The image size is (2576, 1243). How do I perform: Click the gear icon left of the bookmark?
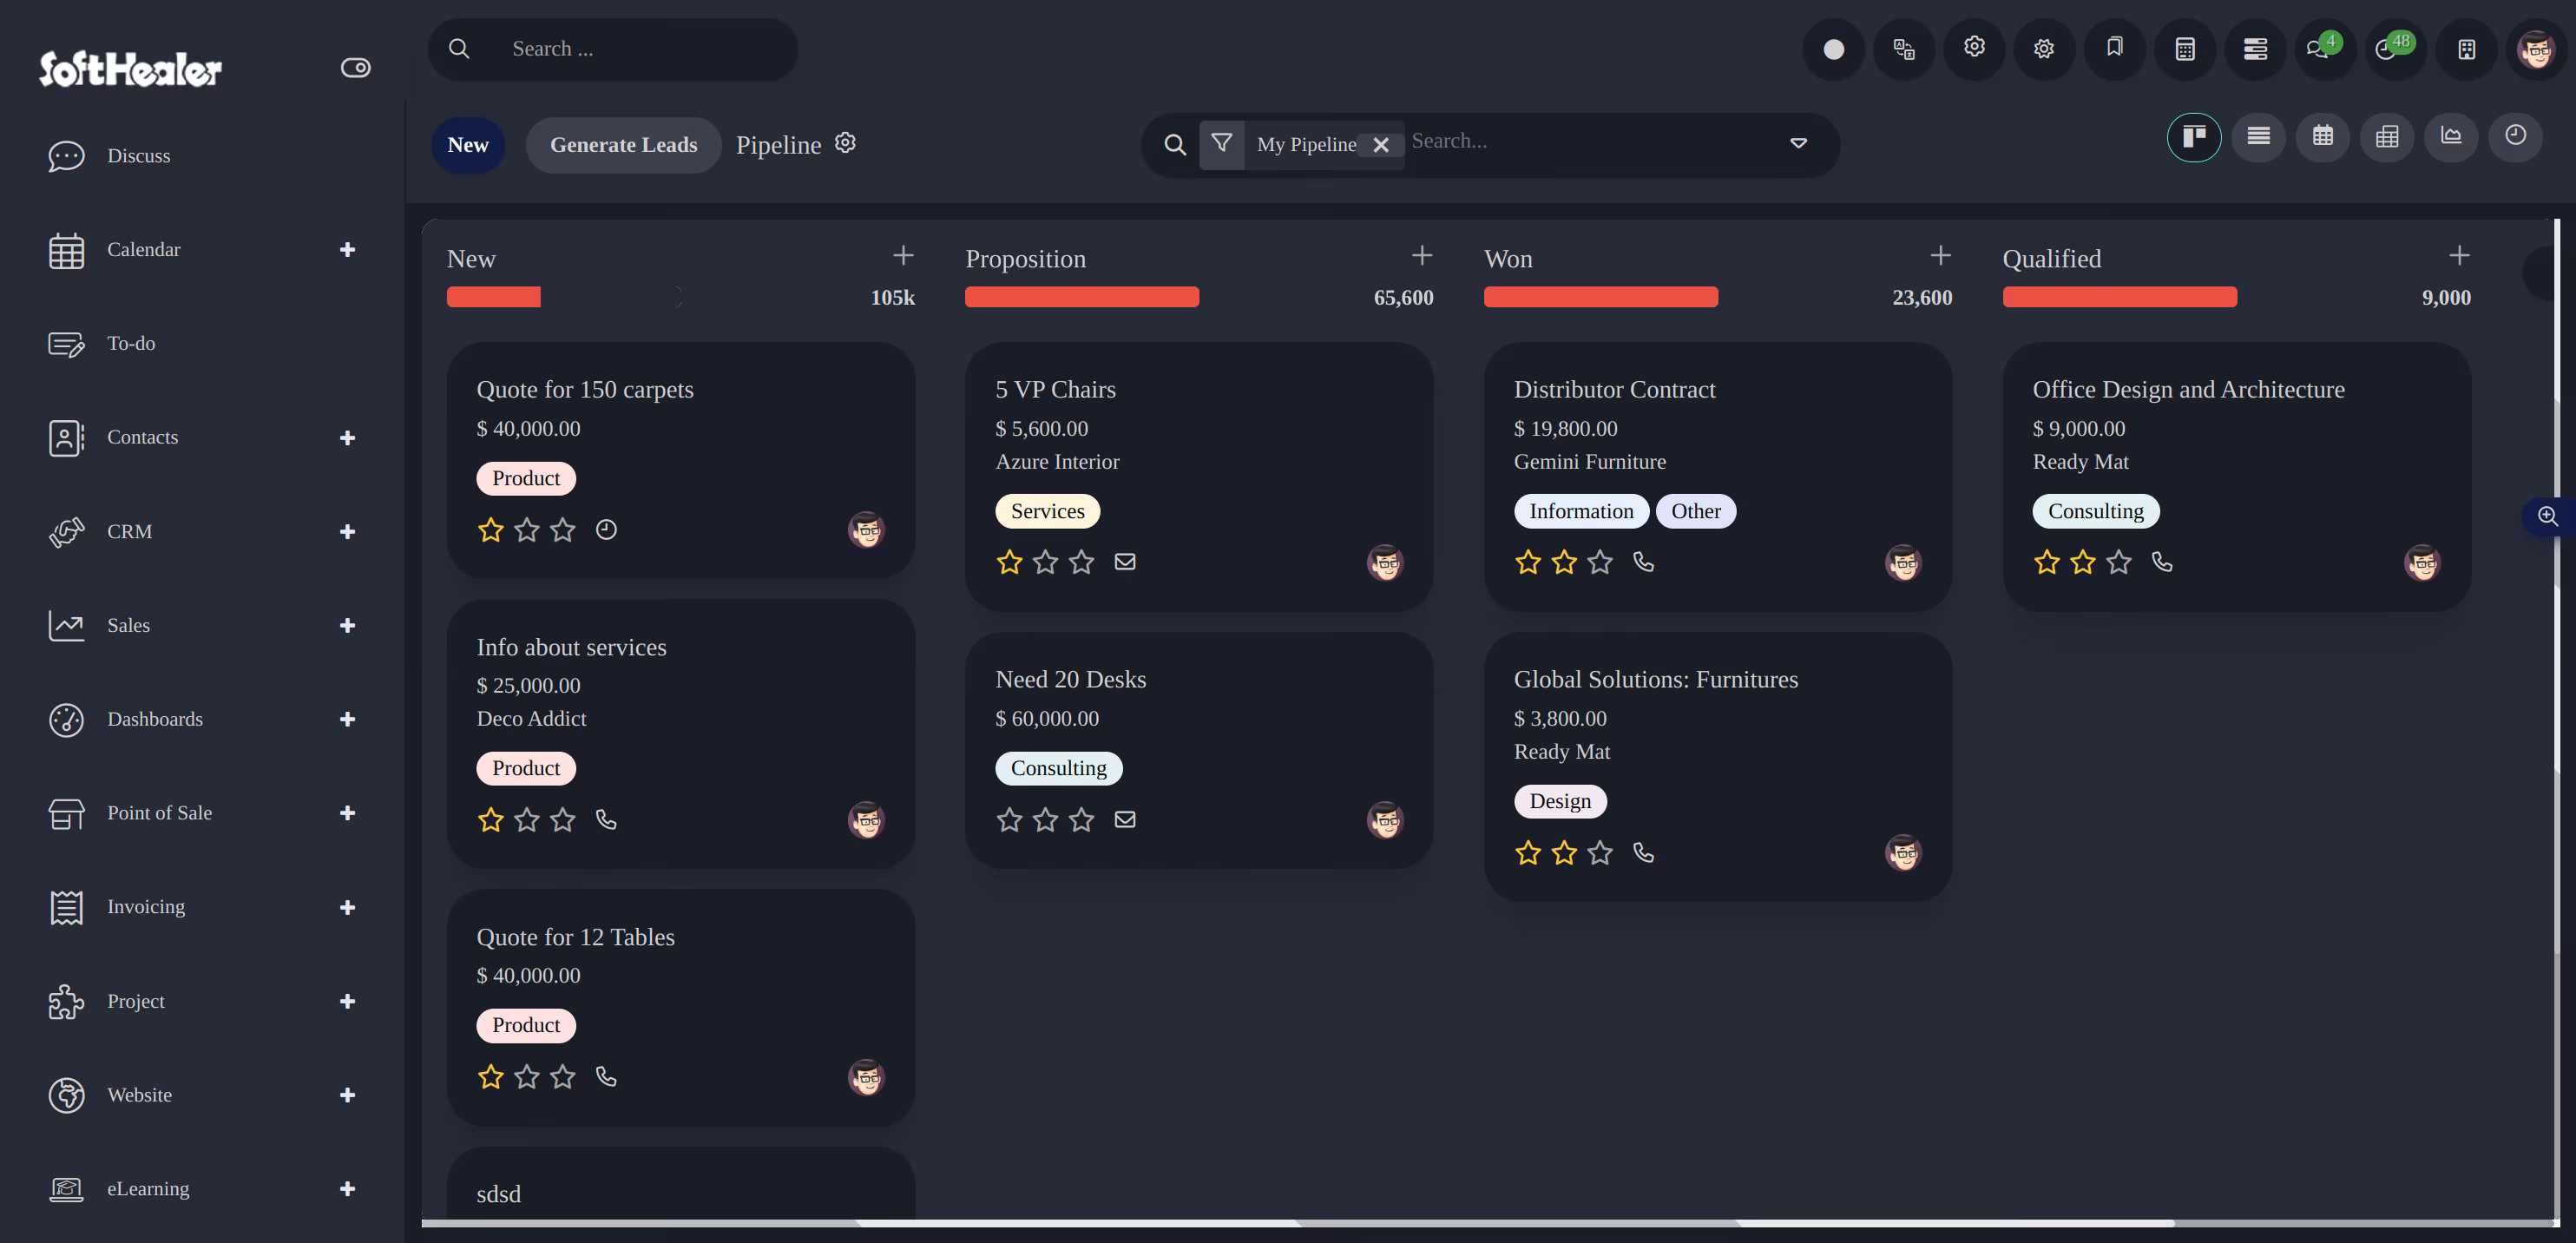pyautogui.click(x=2044, y=49)
